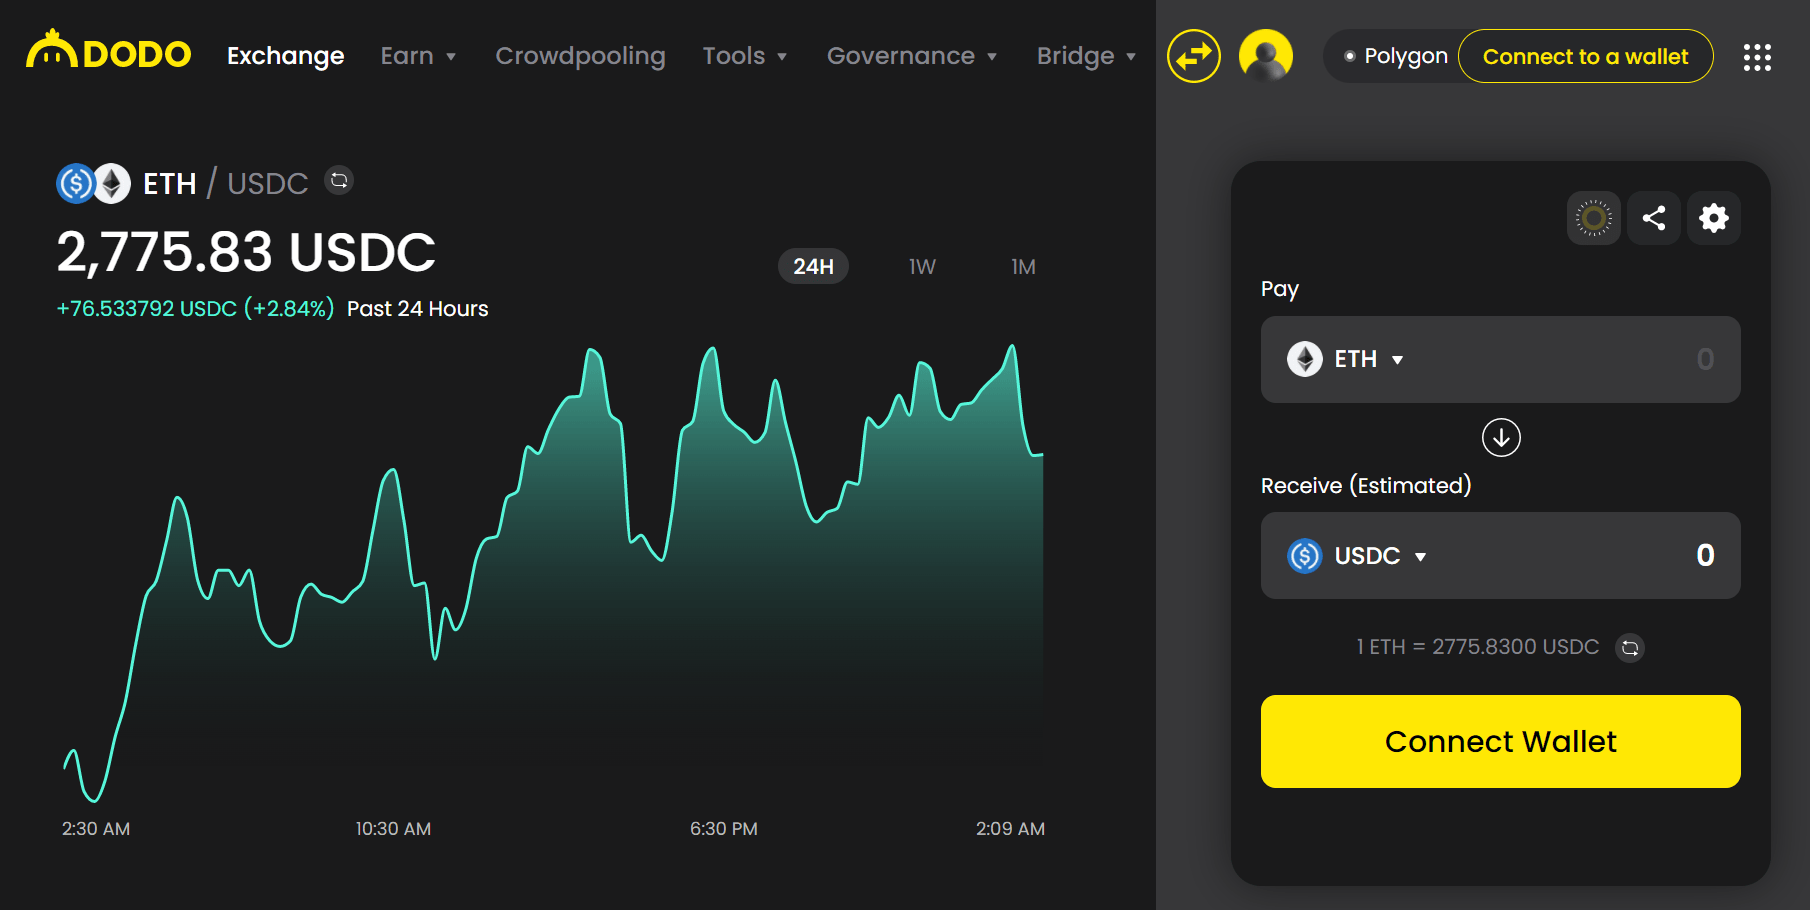
Task: Select the 24H chart timeframe
Action: point(813,267)
